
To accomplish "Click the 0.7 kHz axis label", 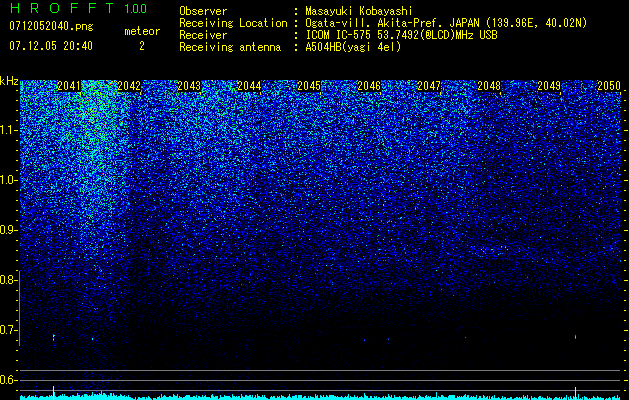I will click(x=7, y=330).
